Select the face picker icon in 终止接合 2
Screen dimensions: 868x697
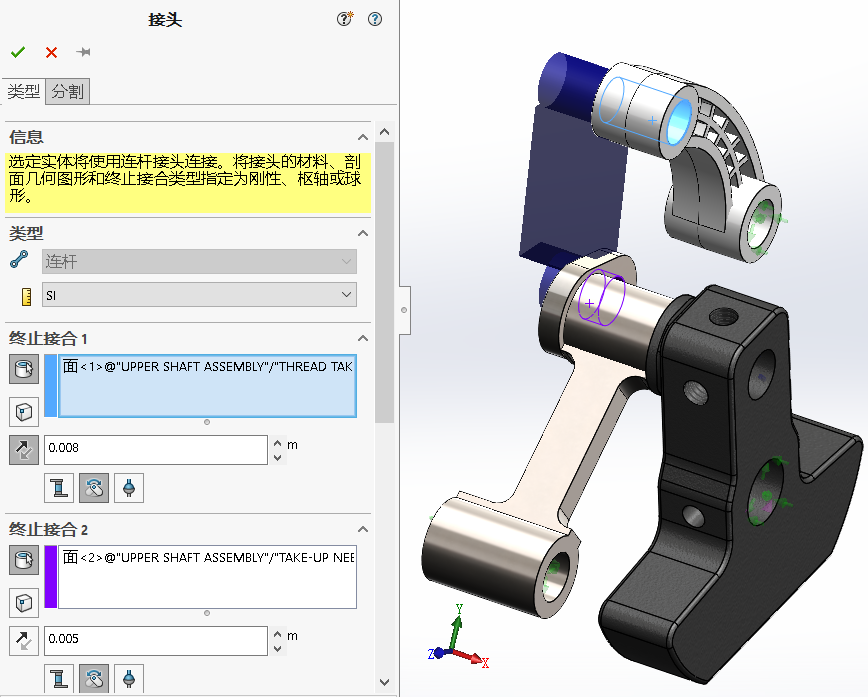click(24, 560)
